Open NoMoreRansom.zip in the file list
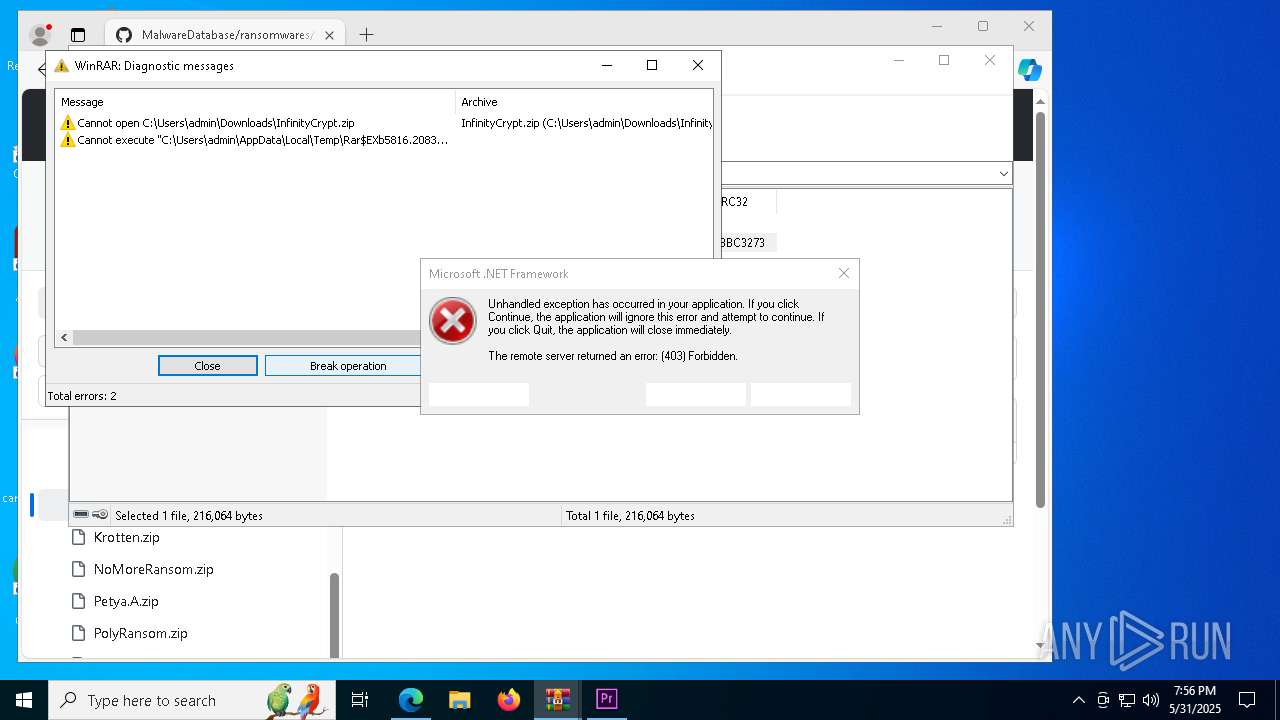The width and height of the screenshot is (1280, 720). pos(153,569)
